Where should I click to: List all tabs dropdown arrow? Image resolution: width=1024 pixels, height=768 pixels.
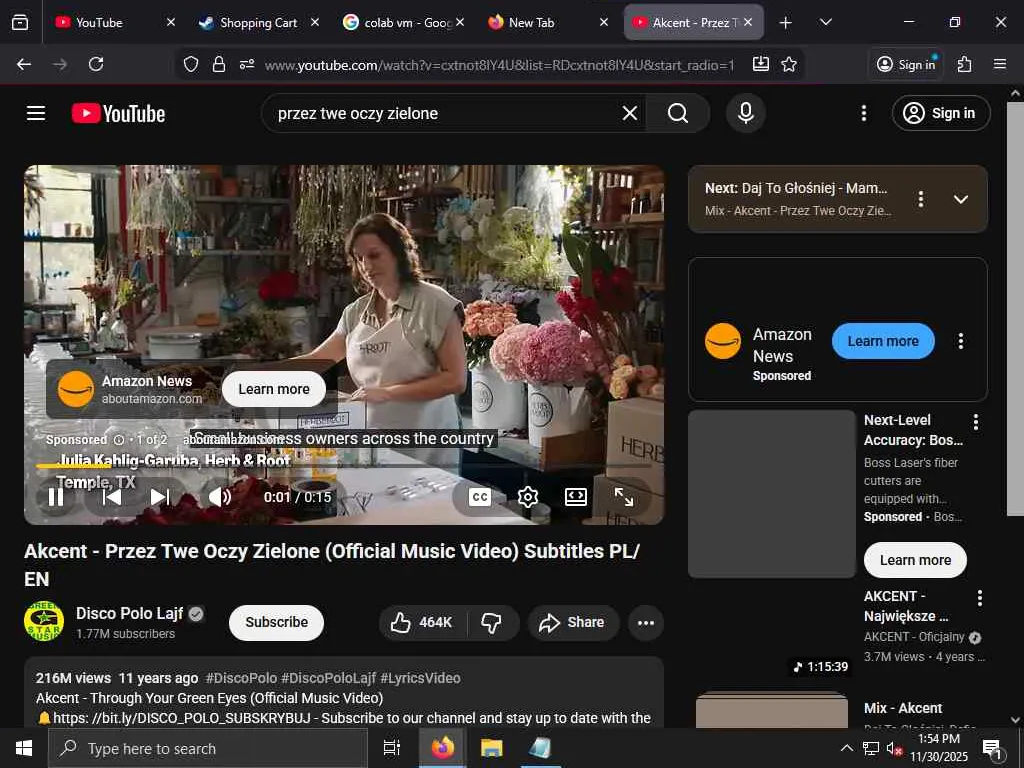825,22
